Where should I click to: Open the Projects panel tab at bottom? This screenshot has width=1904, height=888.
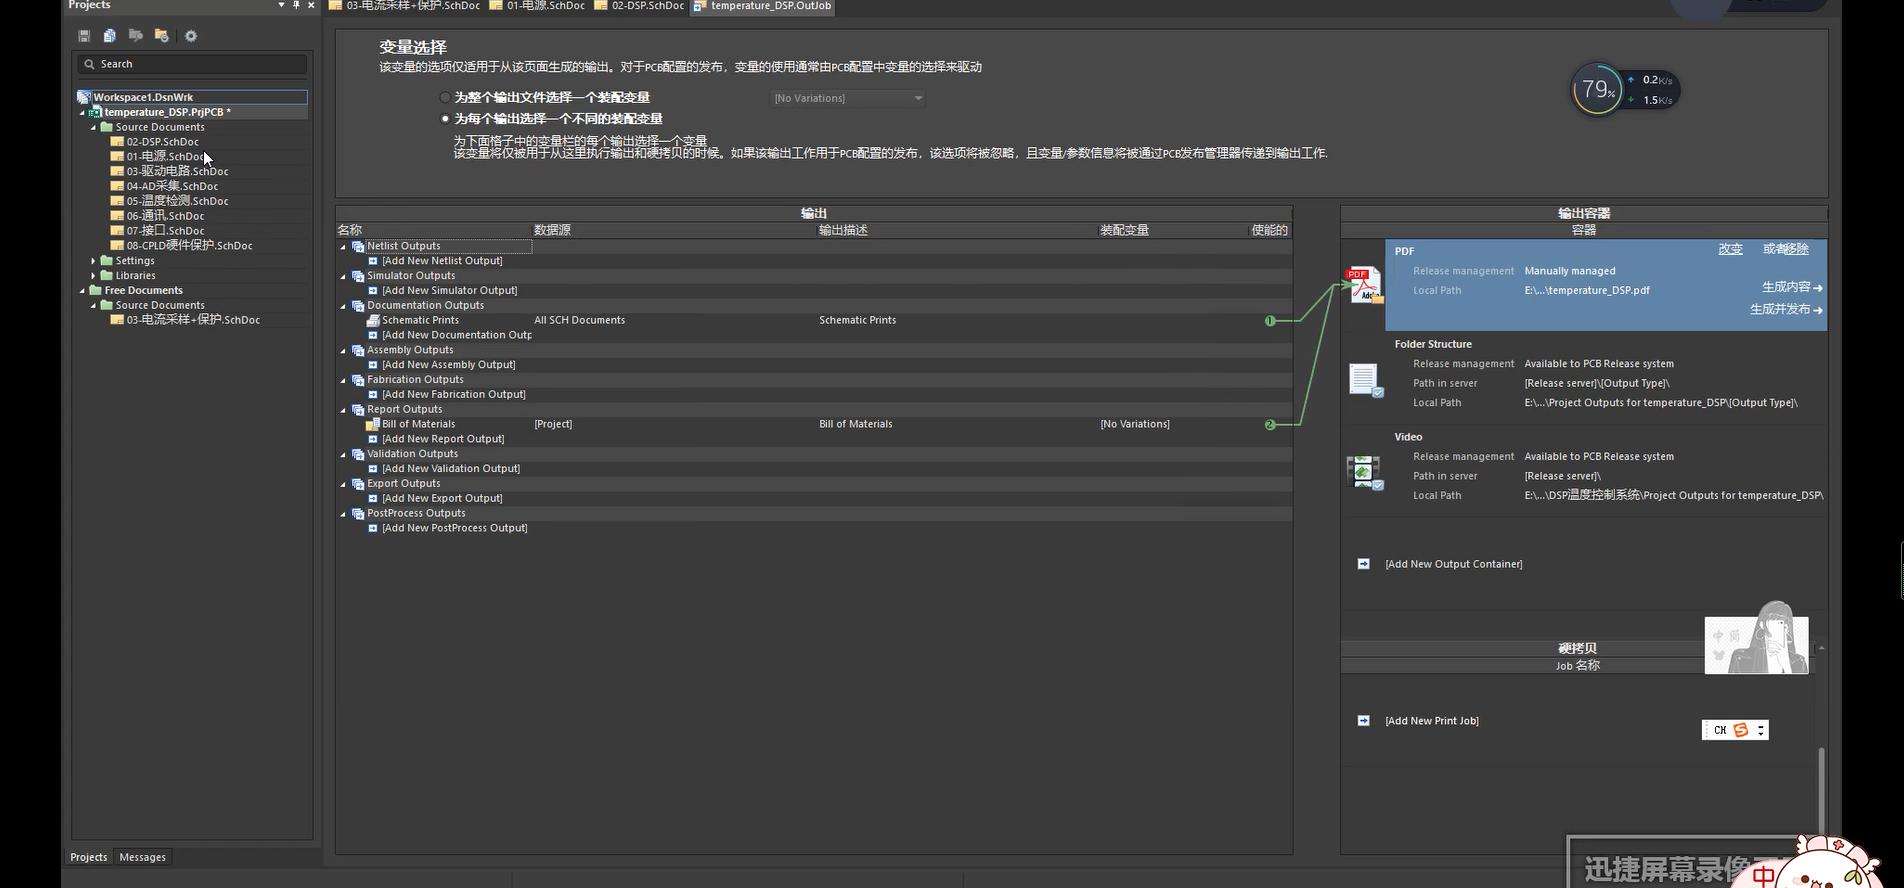(x=88, y=857)
